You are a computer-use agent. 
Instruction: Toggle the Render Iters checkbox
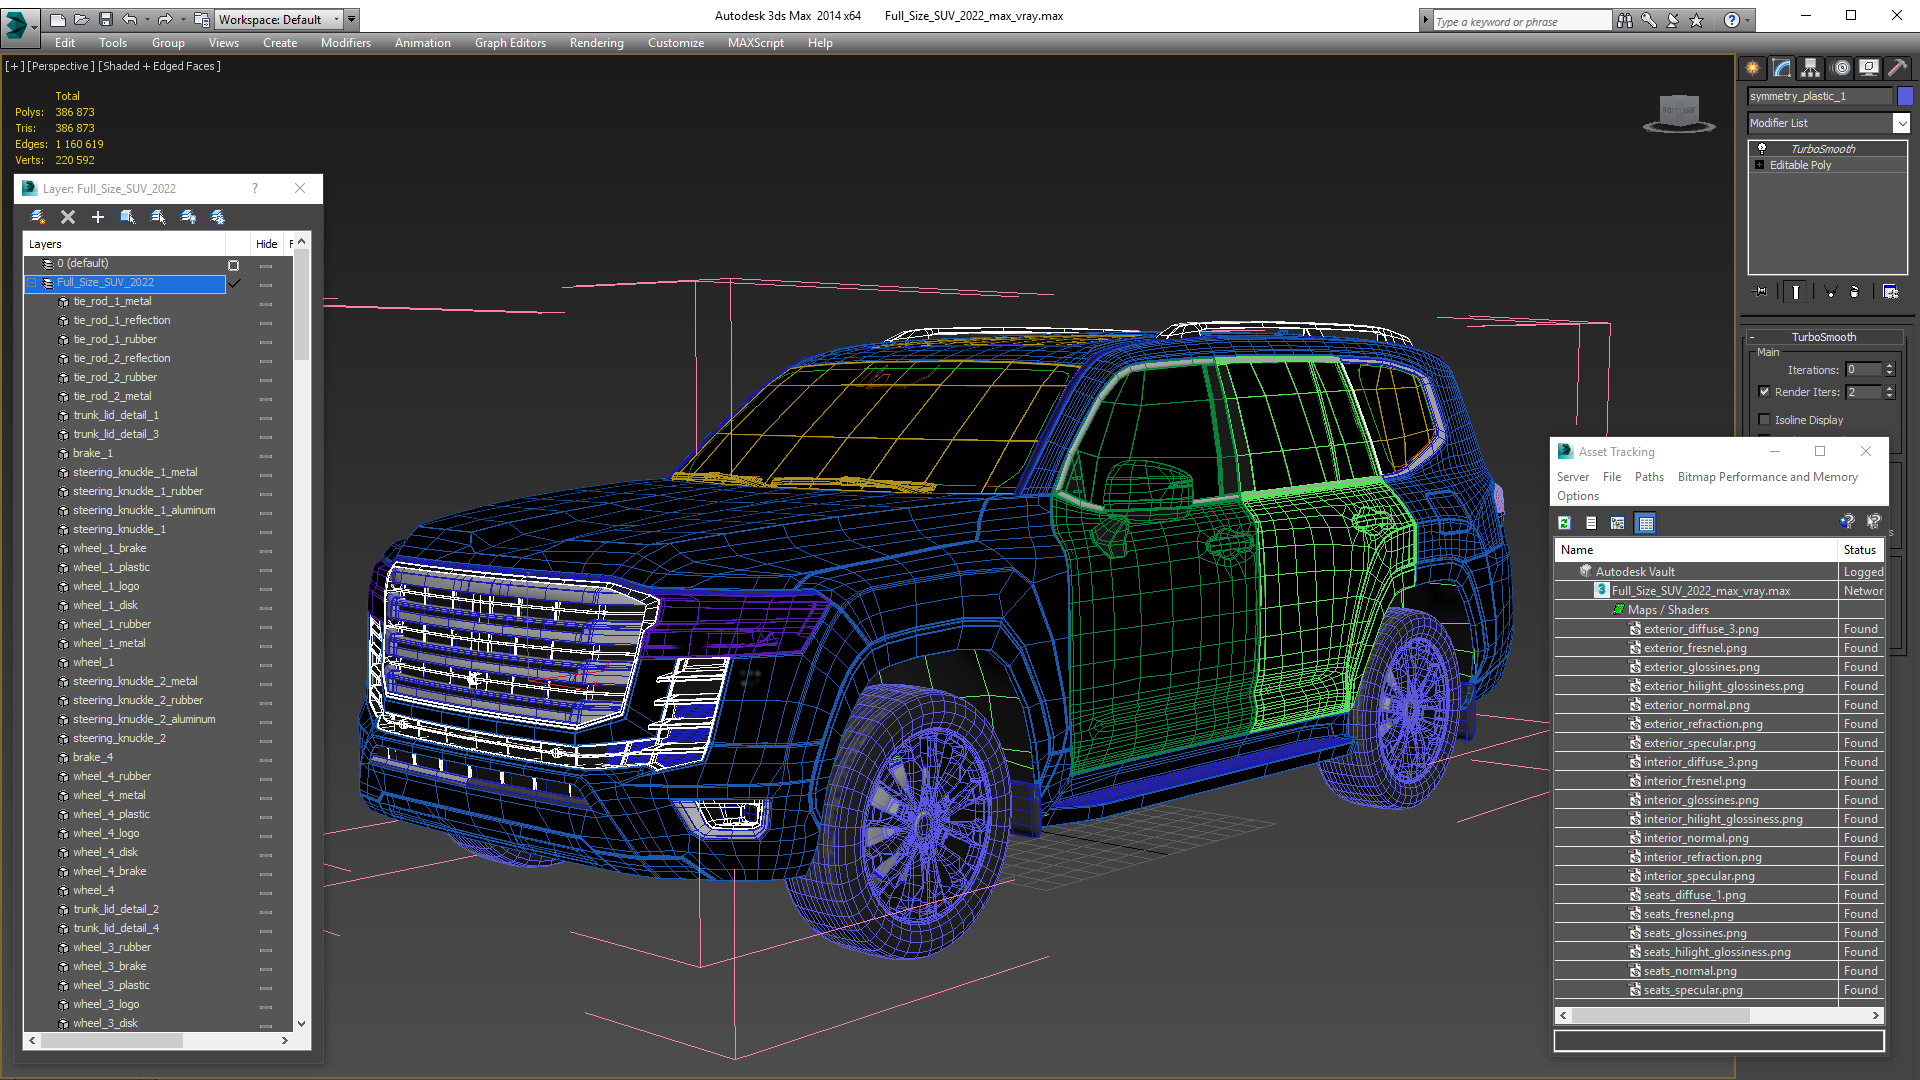point(1764,392)
